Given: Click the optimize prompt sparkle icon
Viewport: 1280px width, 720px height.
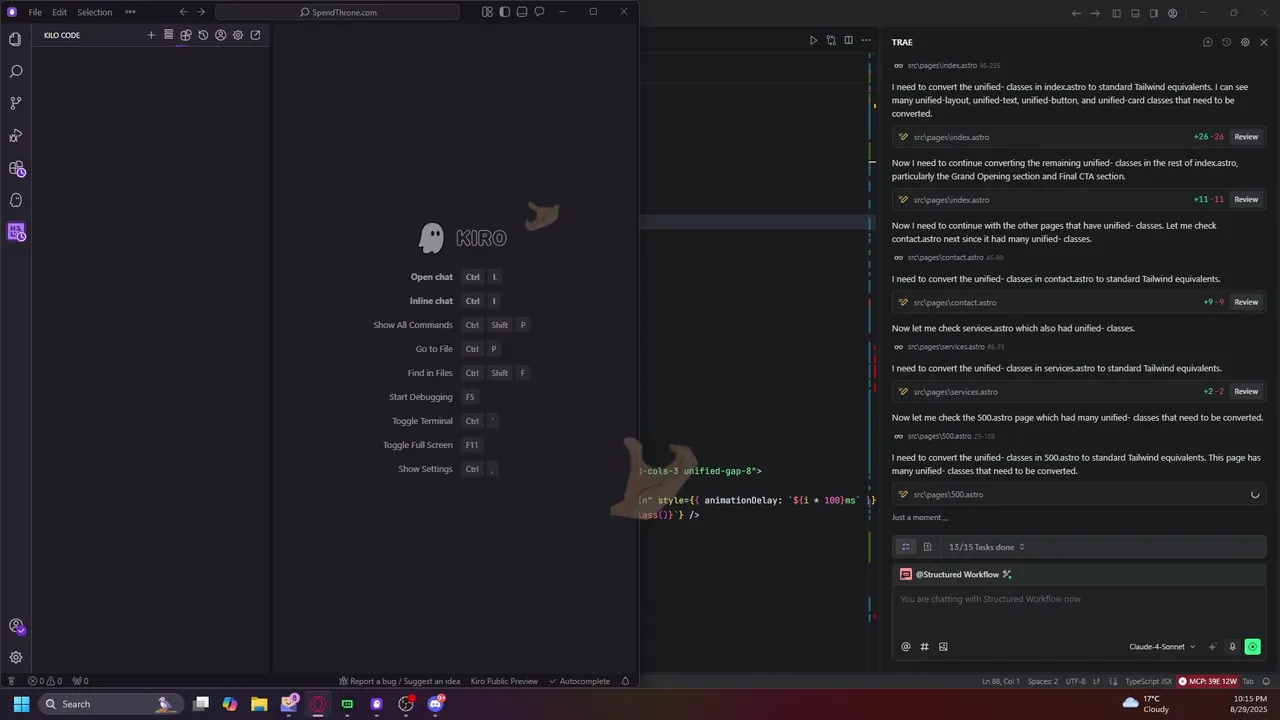Looking at the screenshot, I should (1213, 647).
